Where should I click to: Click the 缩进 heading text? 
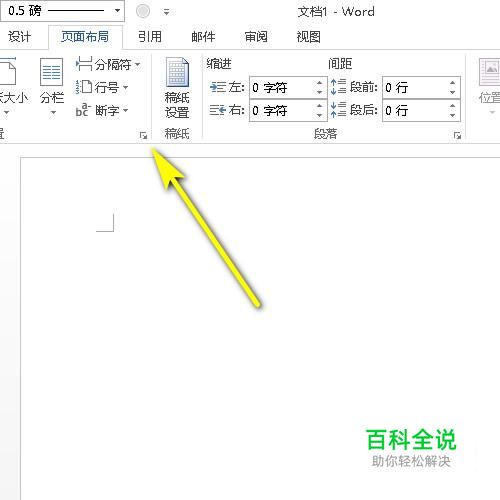219,63
